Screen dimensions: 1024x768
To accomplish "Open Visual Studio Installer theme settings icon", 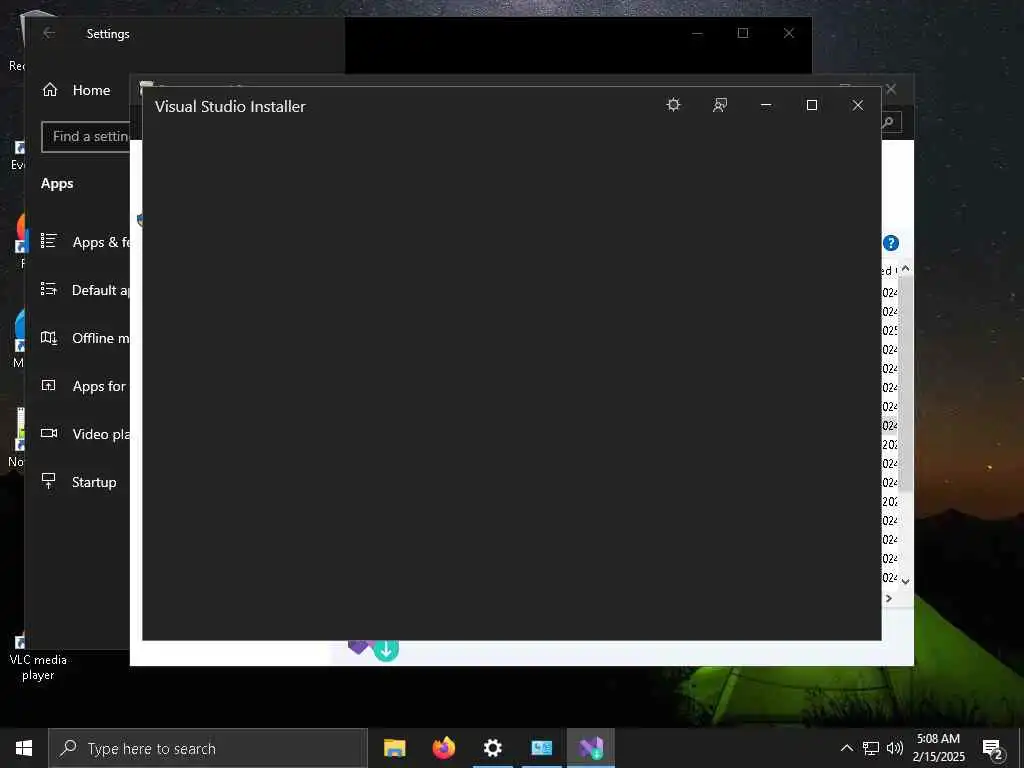I will click(673, 105).
